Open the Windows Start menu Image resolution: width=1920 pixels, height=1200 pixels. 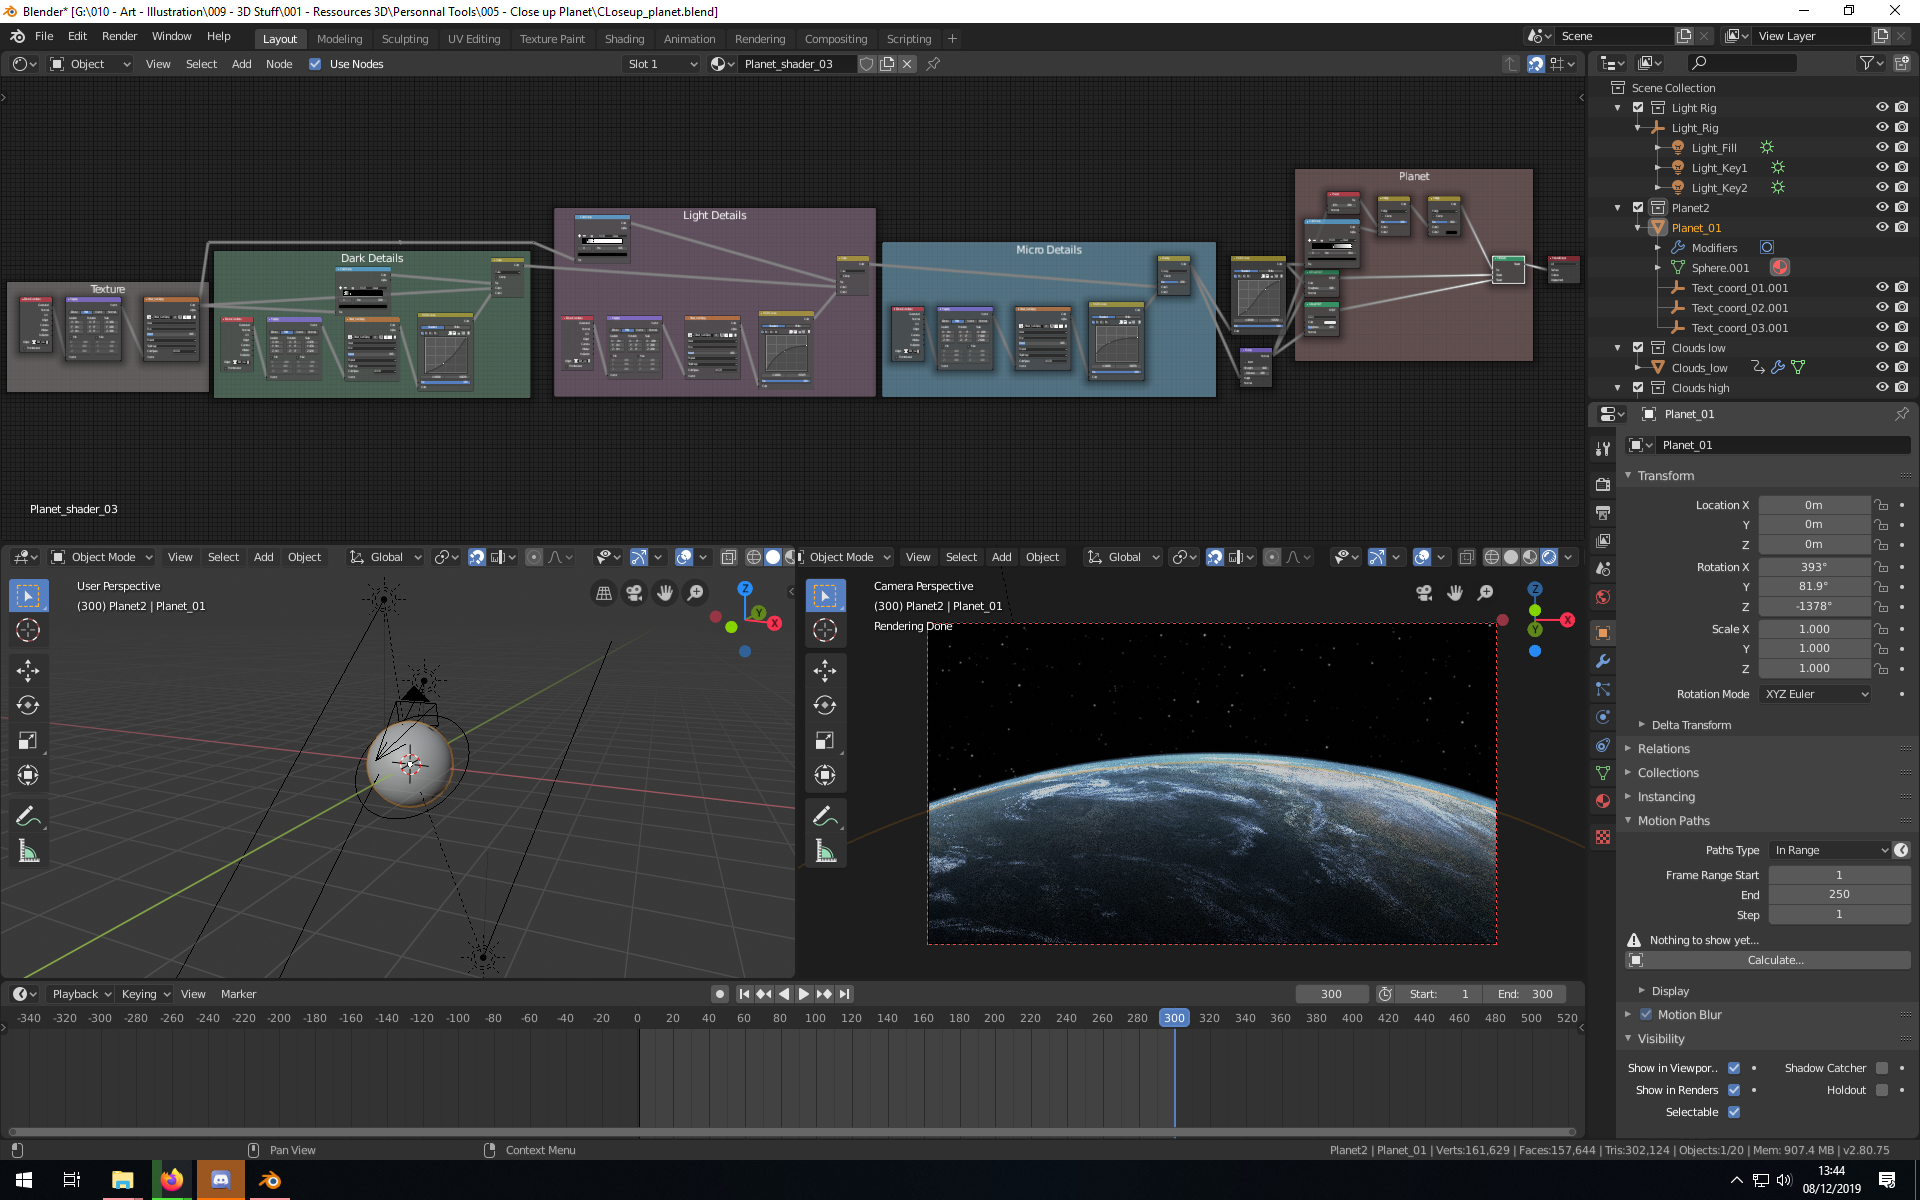[x=24, y=1180]
